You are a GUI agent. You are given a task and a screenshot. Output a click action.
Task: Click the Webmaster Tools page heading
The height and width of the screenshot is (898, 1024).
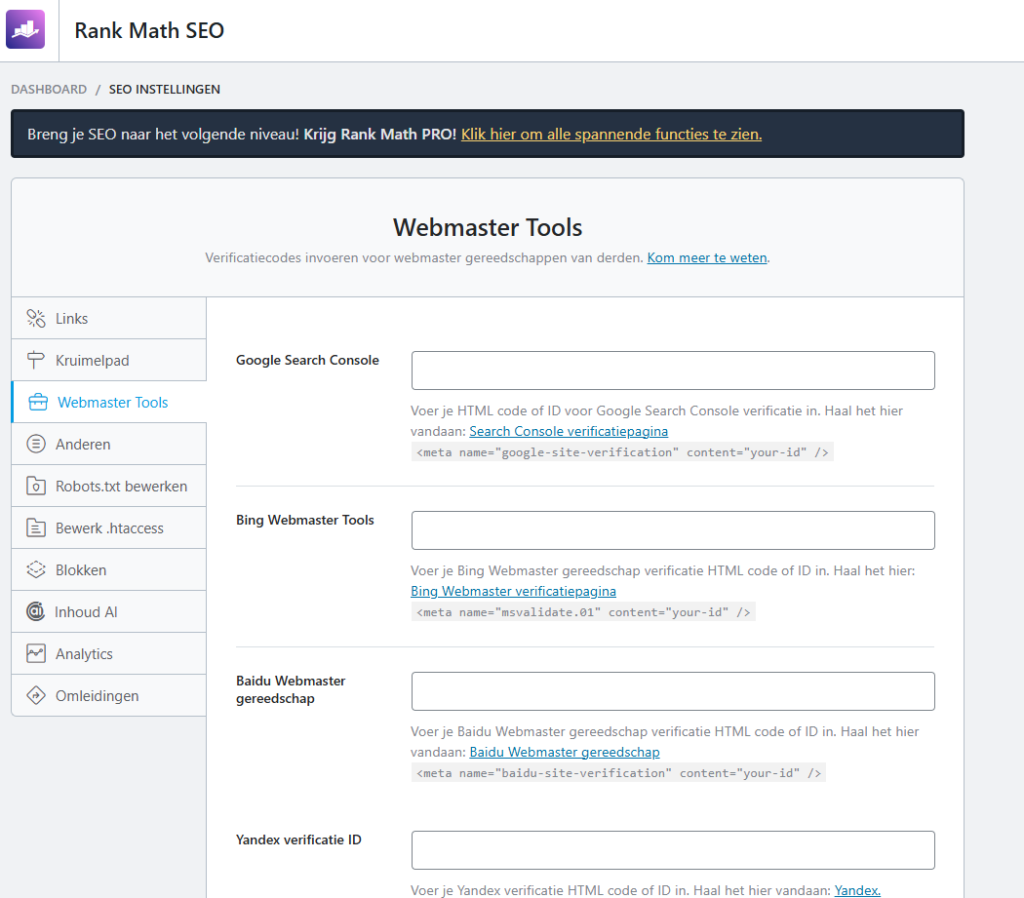[x=487, y=227]
